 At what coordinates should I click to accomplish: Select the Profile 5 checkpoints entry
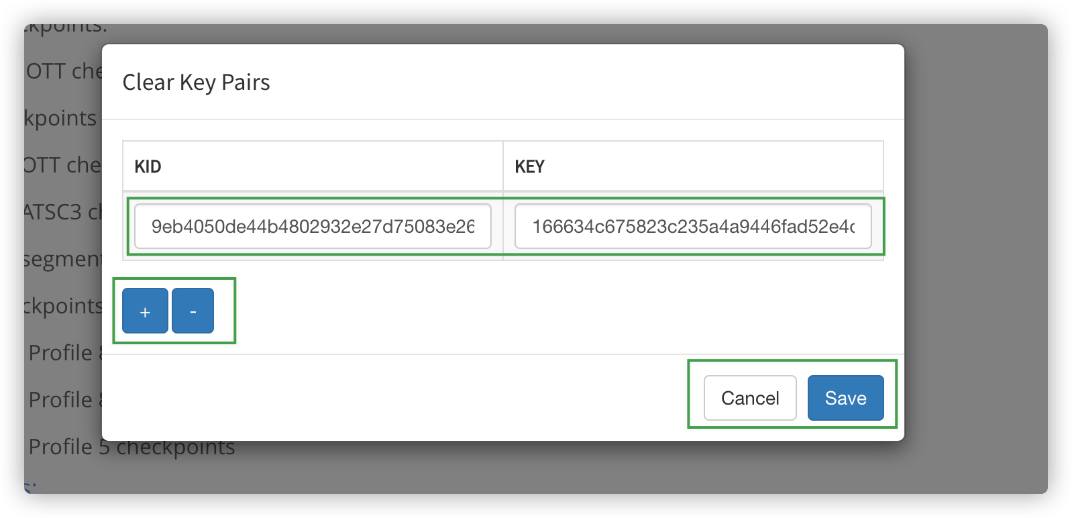click(x=131, y=447)
